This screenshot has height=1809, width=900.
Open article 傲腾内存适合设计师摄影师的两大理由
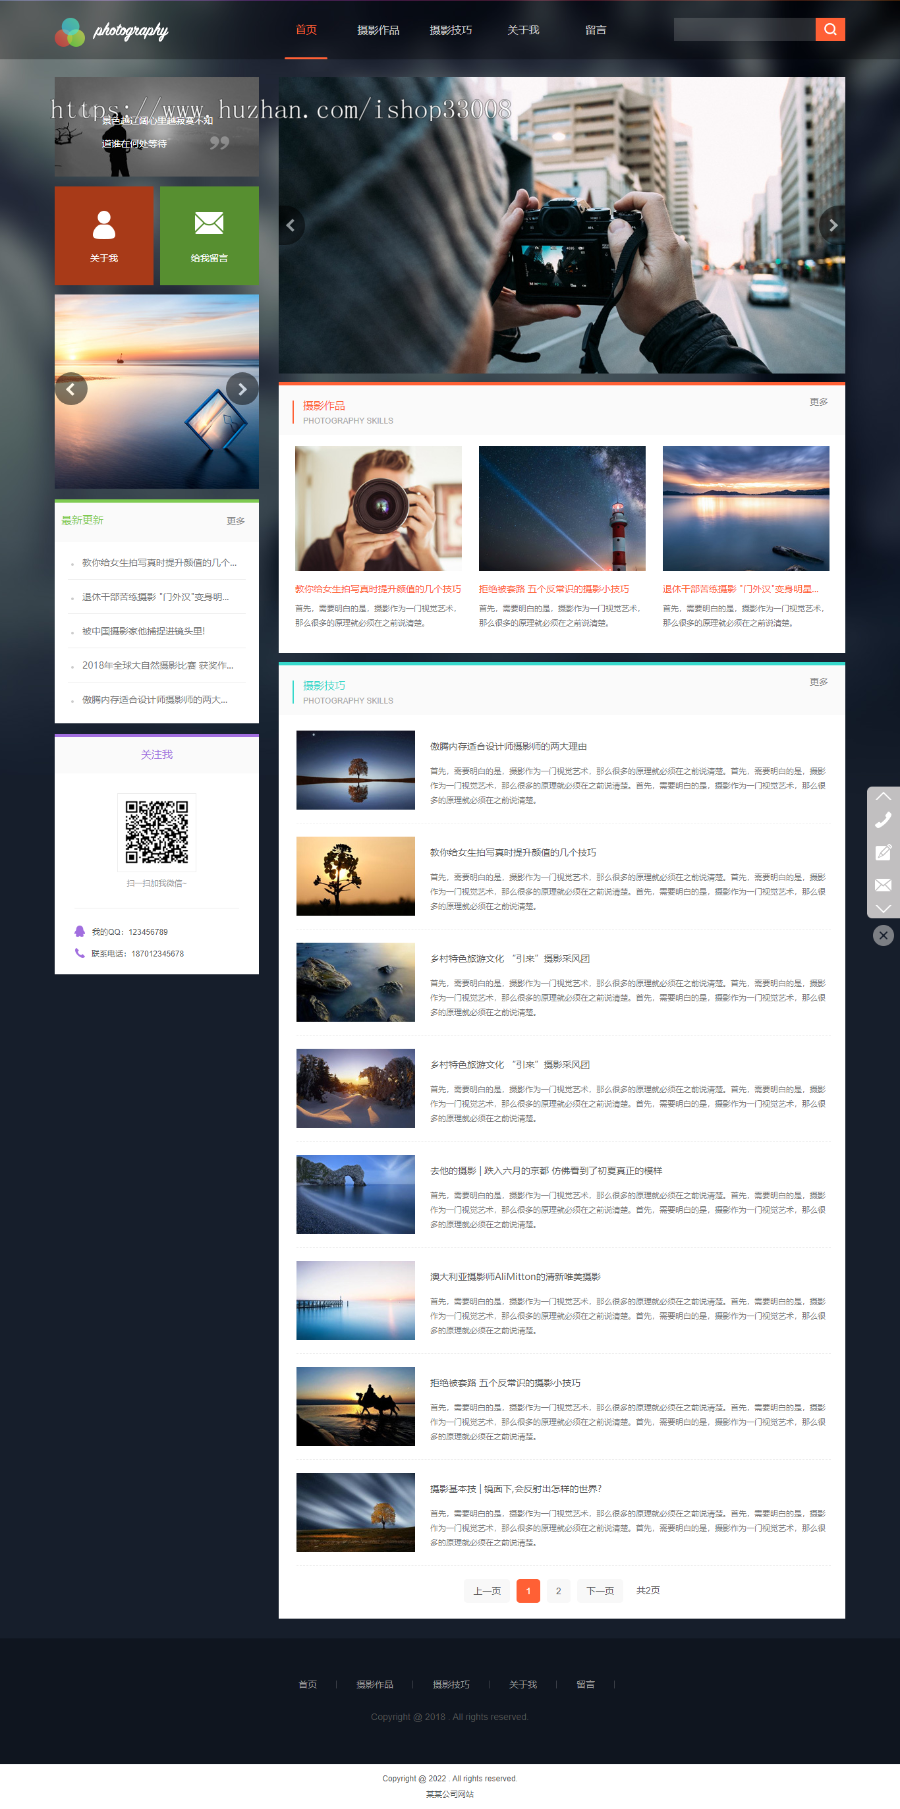(x=508, y=746)
